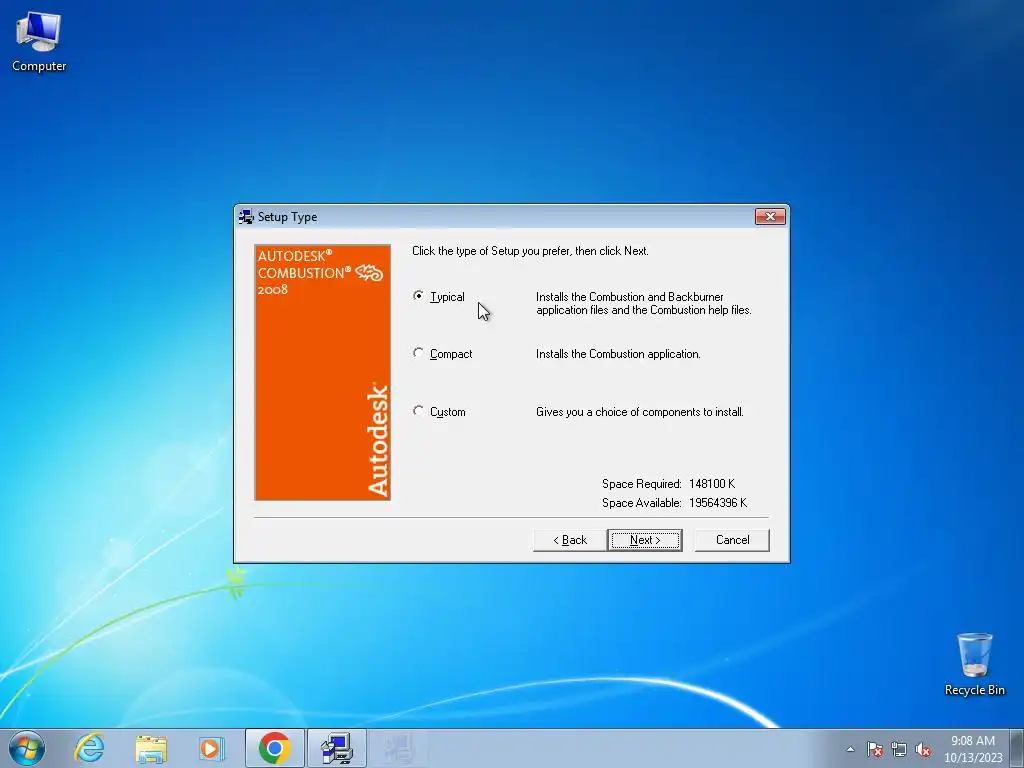Cancel the Combustion installation
The height and width of the screenshot is (768, 1024).
point(732,540)
